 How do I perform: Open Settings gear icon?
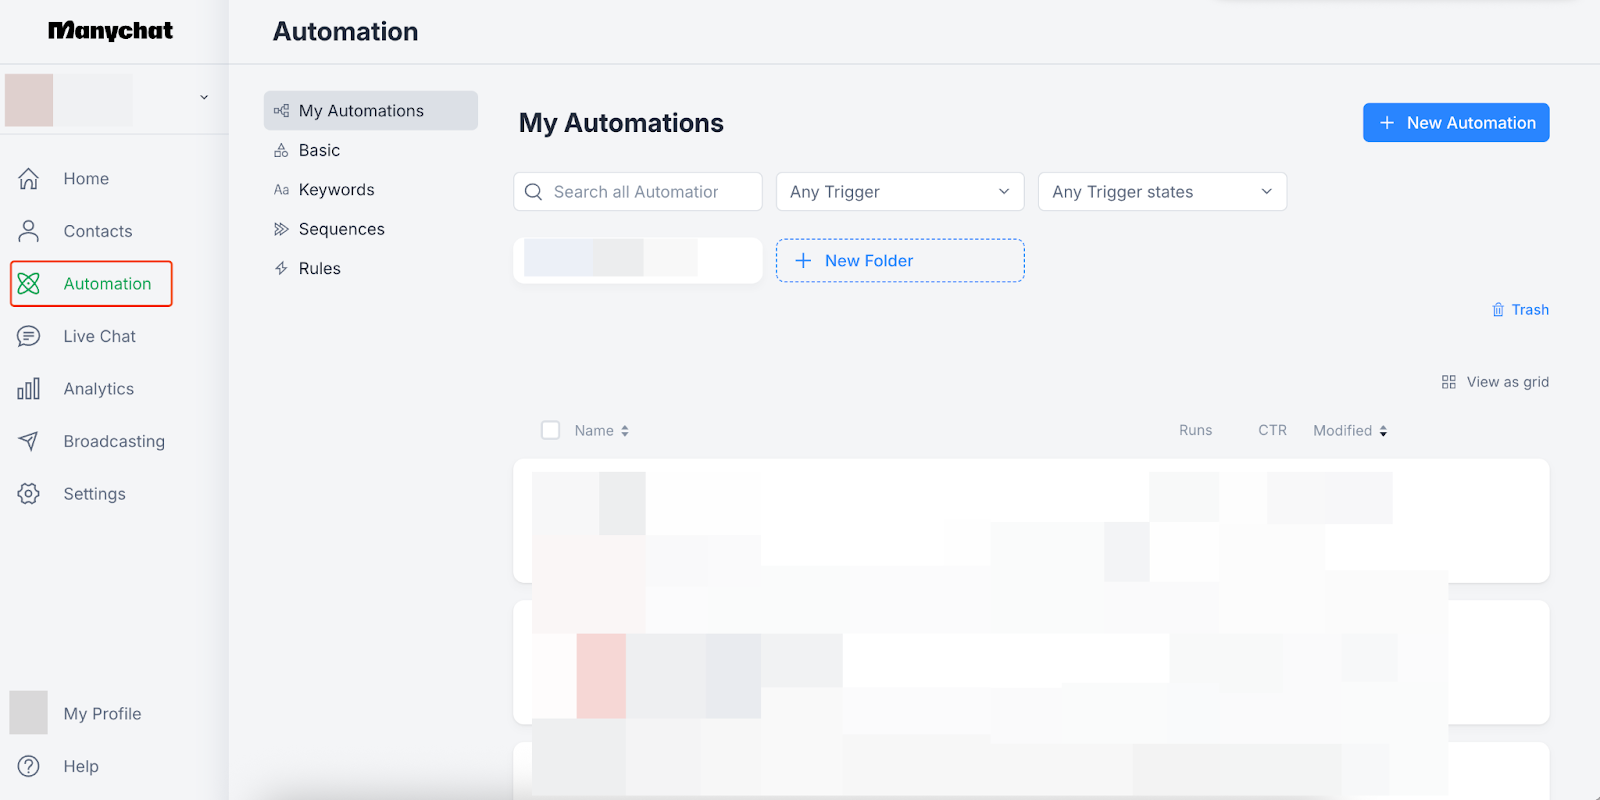click(29, 494)
